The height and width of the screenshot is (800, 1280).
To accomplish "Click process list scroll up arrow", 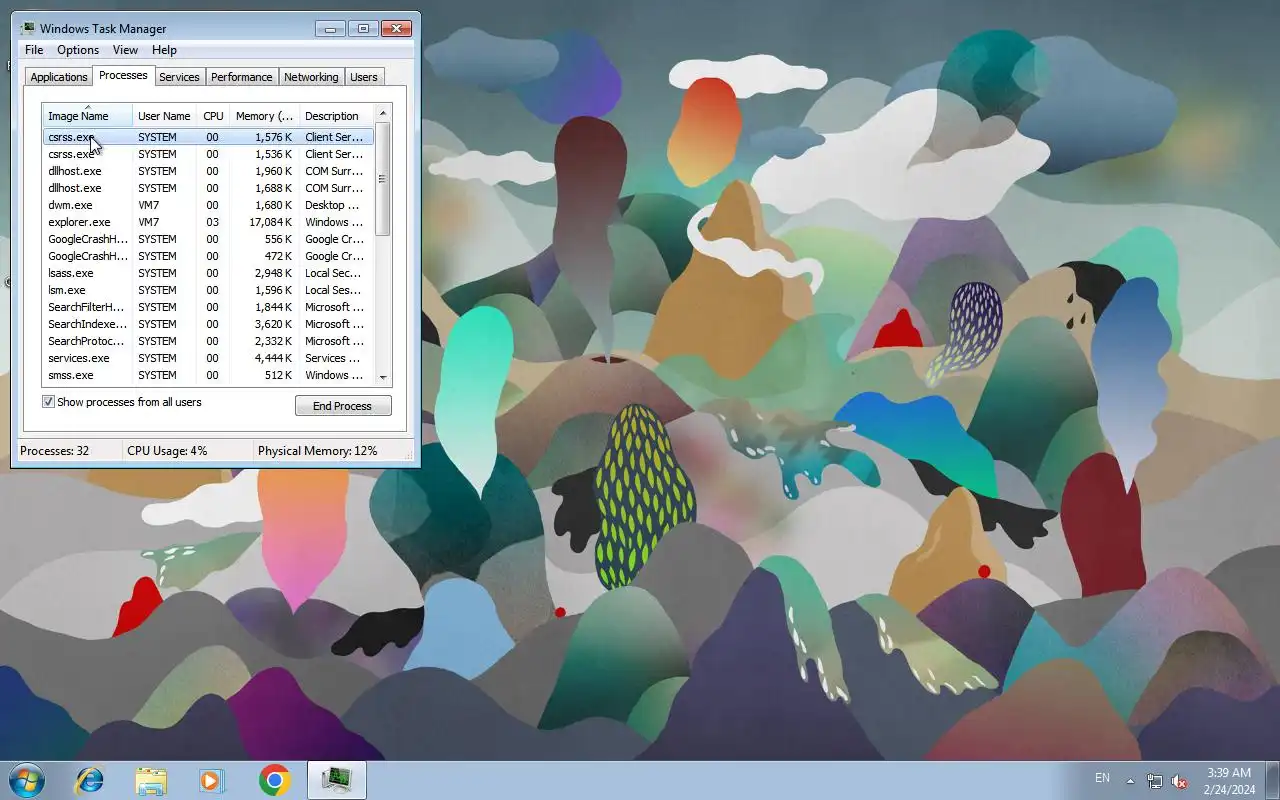I will point(382,112).
